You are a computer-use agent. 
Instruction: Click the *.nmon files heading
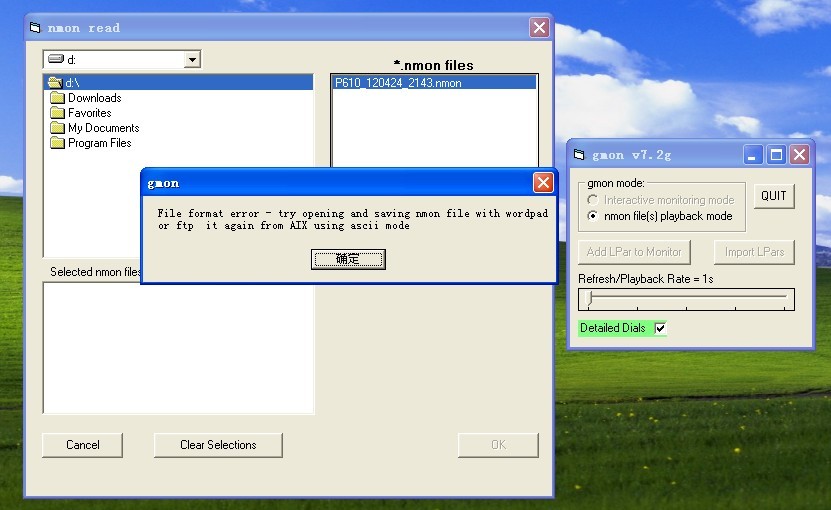[x=434, y=65]
